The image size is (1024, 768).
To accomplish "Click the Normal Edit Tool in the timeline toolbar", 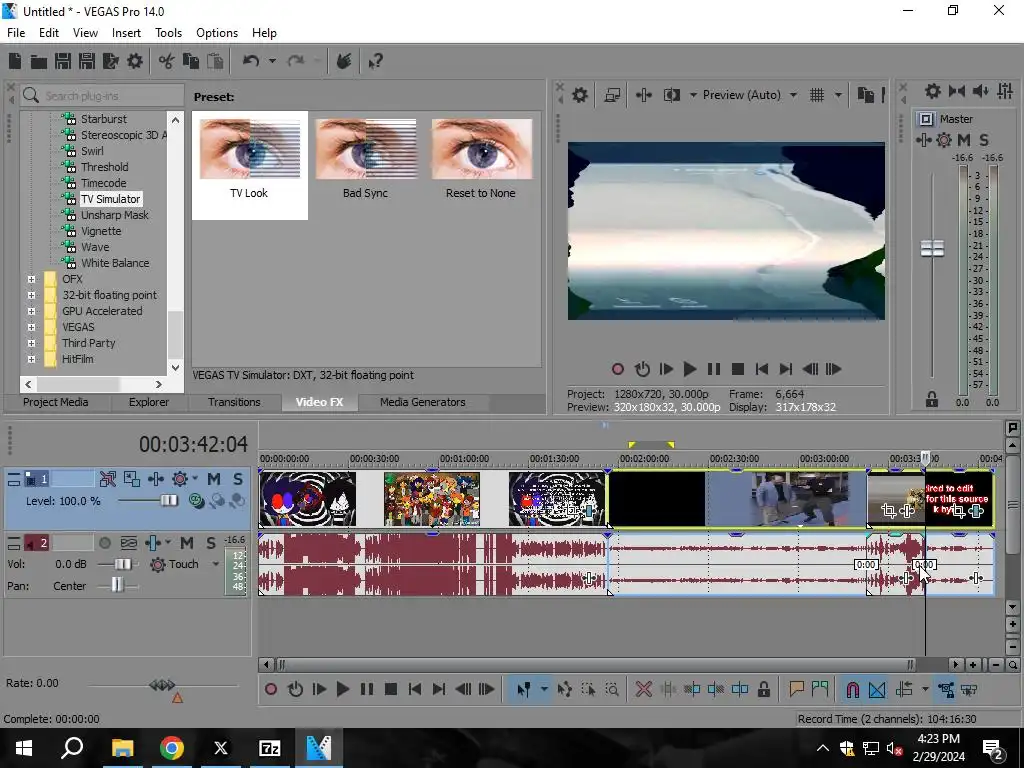I will pos(523,689).
